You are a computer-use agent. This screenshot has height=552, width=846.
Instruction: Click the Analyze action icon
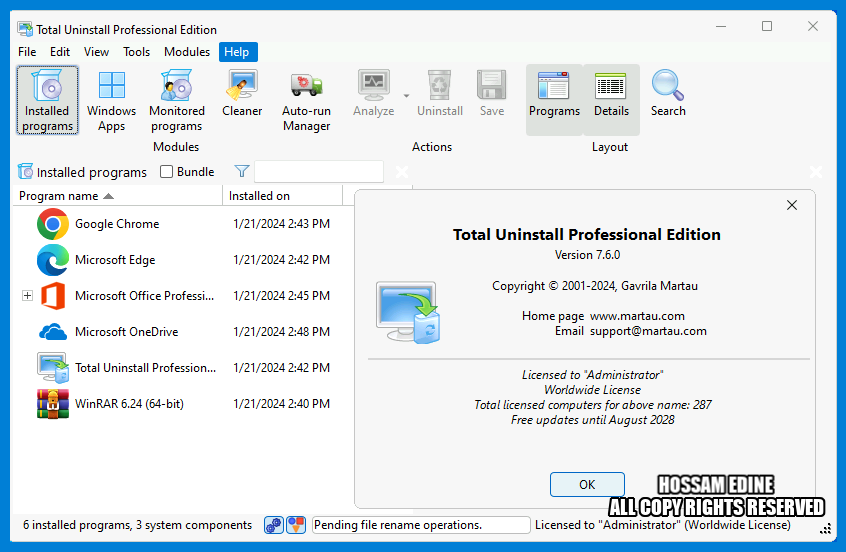pyautogui.click(x=373, y=85)
